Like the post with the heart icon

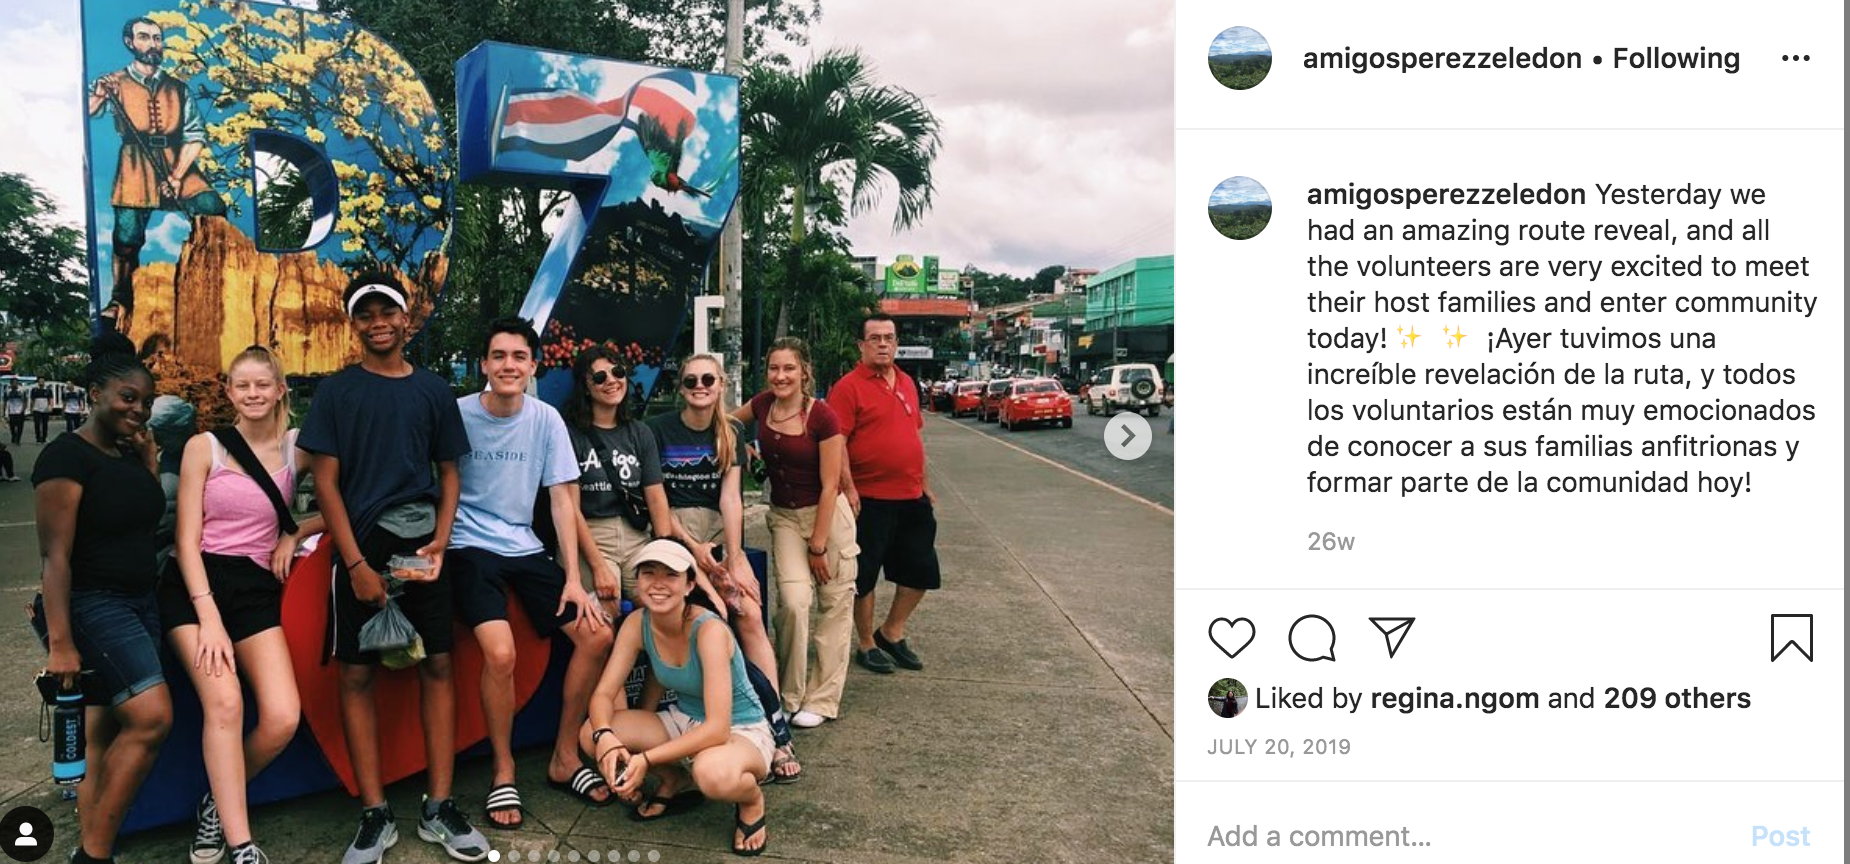1231,638
